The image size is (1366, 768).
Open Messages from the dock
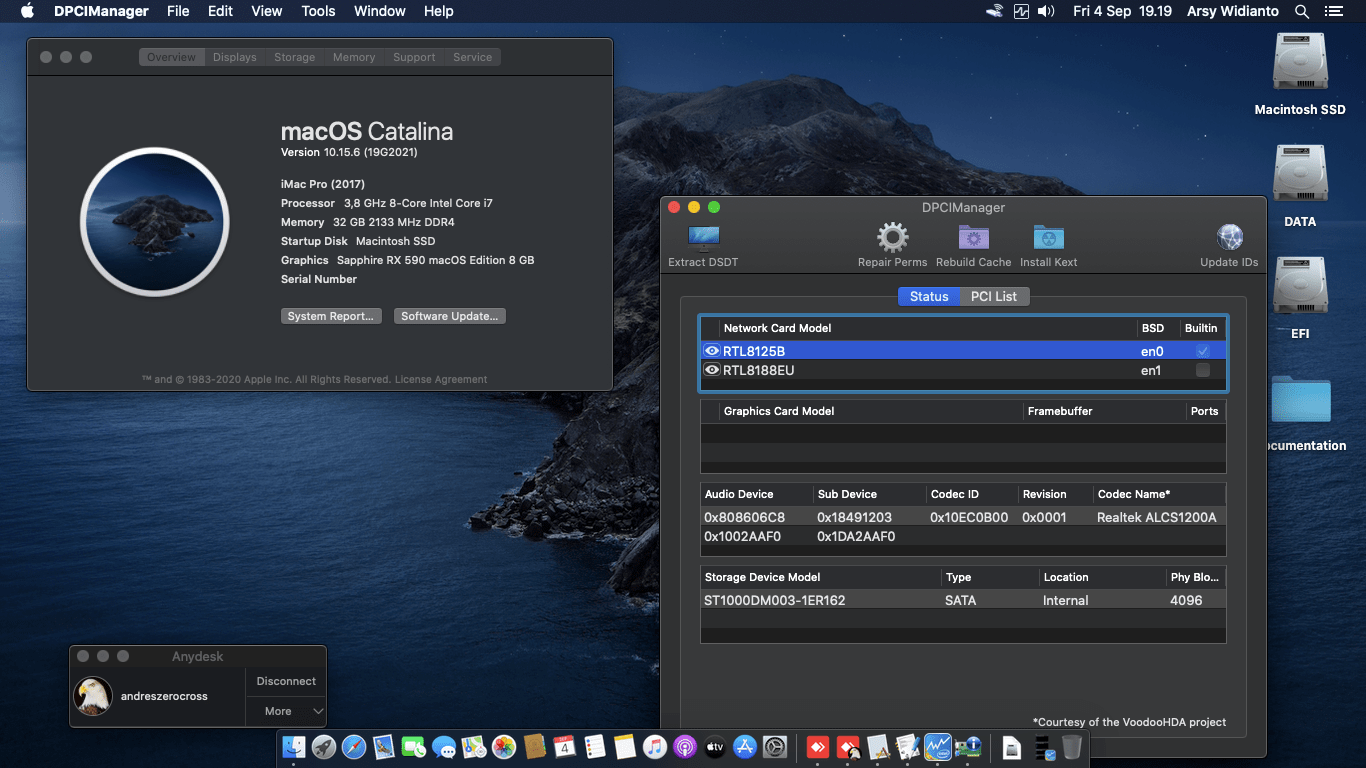coord(444,747)
